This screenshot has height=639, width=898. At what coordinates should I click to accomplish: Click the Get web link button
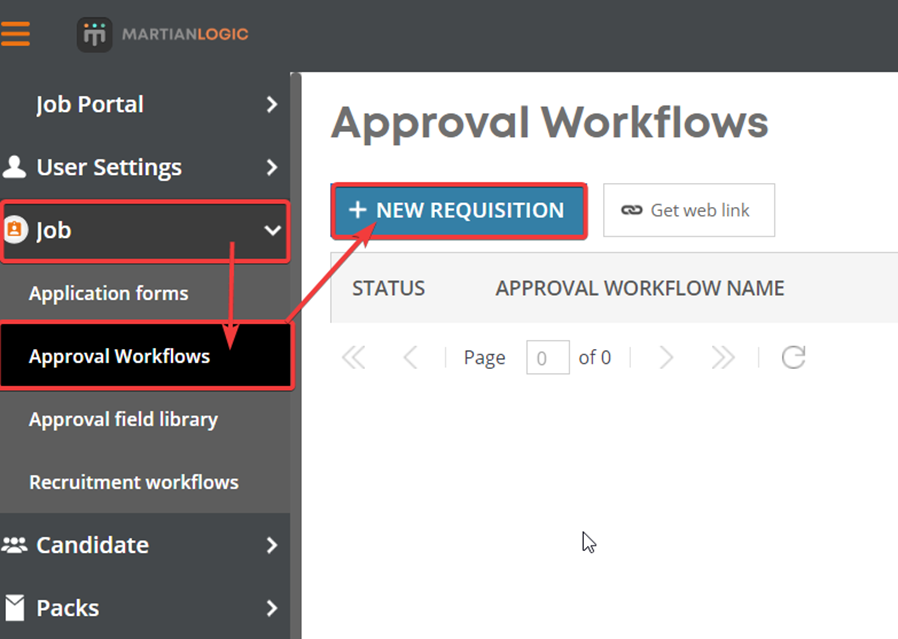(x=689, y=210)
